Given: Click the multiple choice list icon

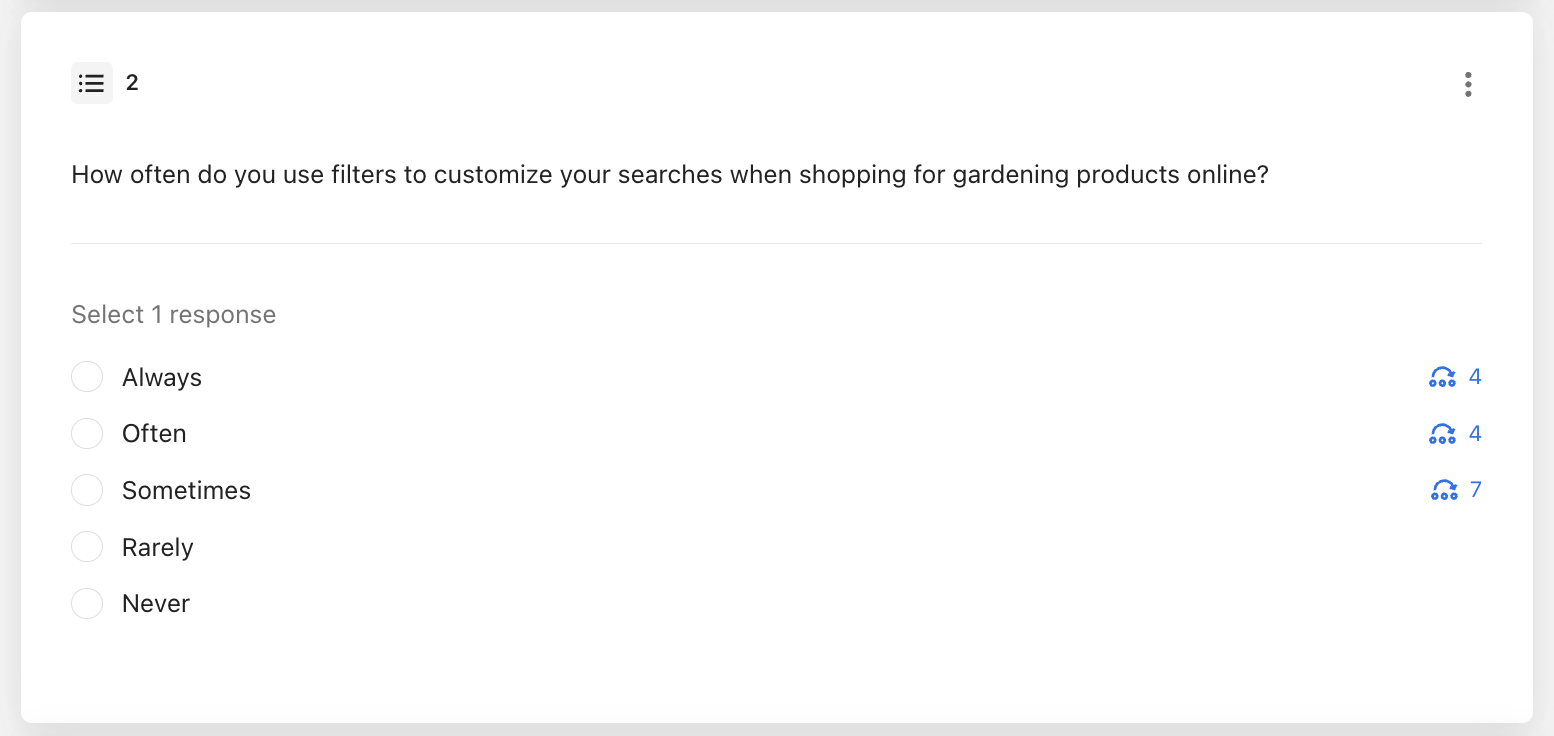Looking at the screenshot, I should (x=92, y=83).
